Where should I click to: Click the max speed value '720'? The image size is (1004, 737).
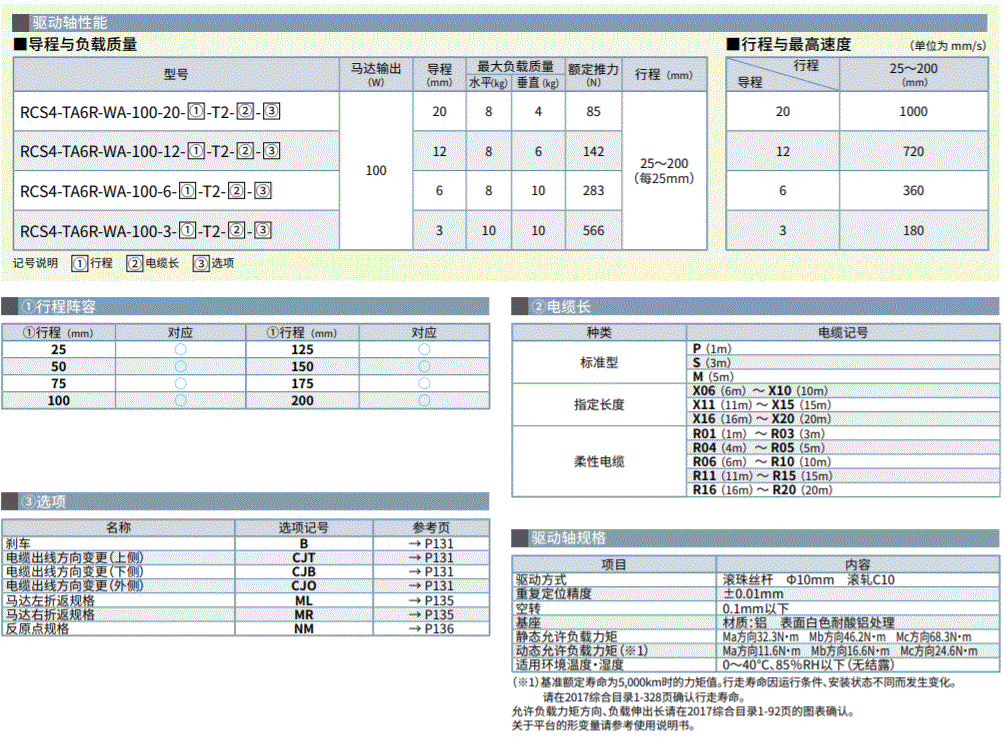(914, 151)
